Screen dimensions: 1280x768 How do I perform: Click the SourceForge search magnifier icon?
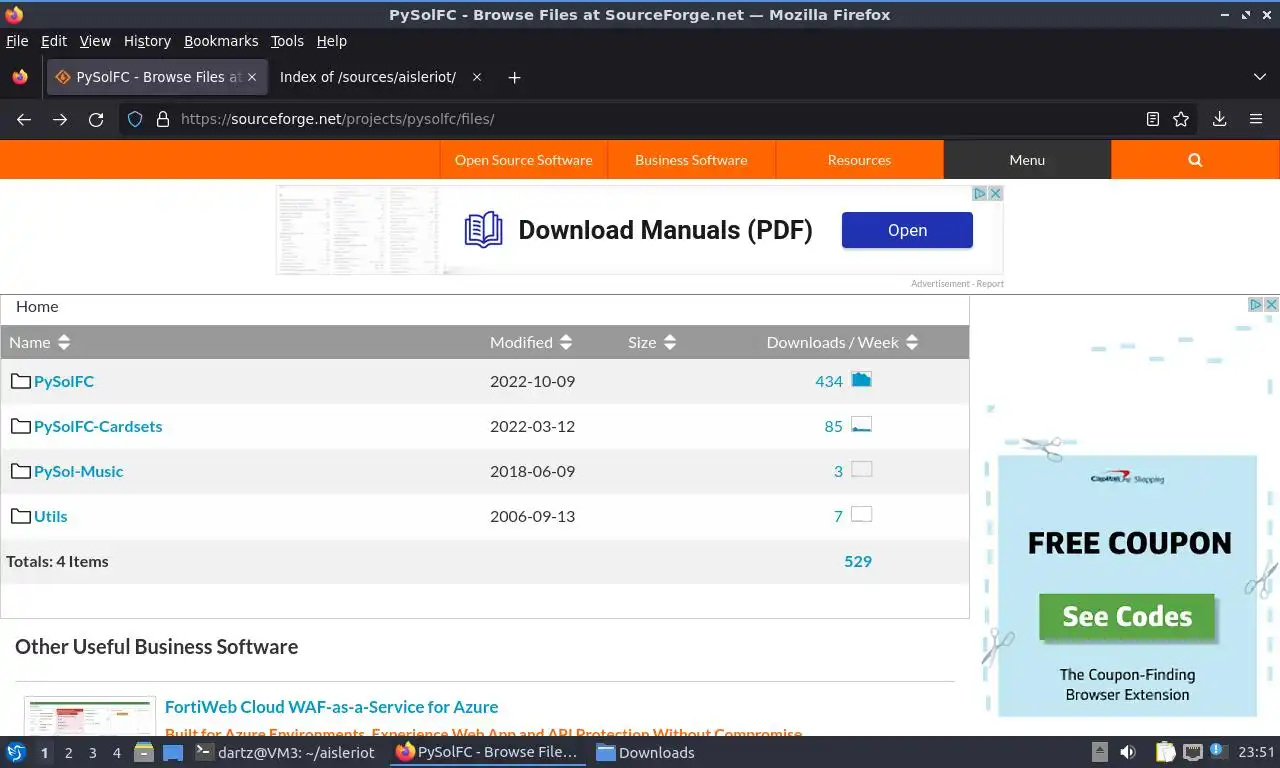pyautogui.click(x=1195, y=160)
